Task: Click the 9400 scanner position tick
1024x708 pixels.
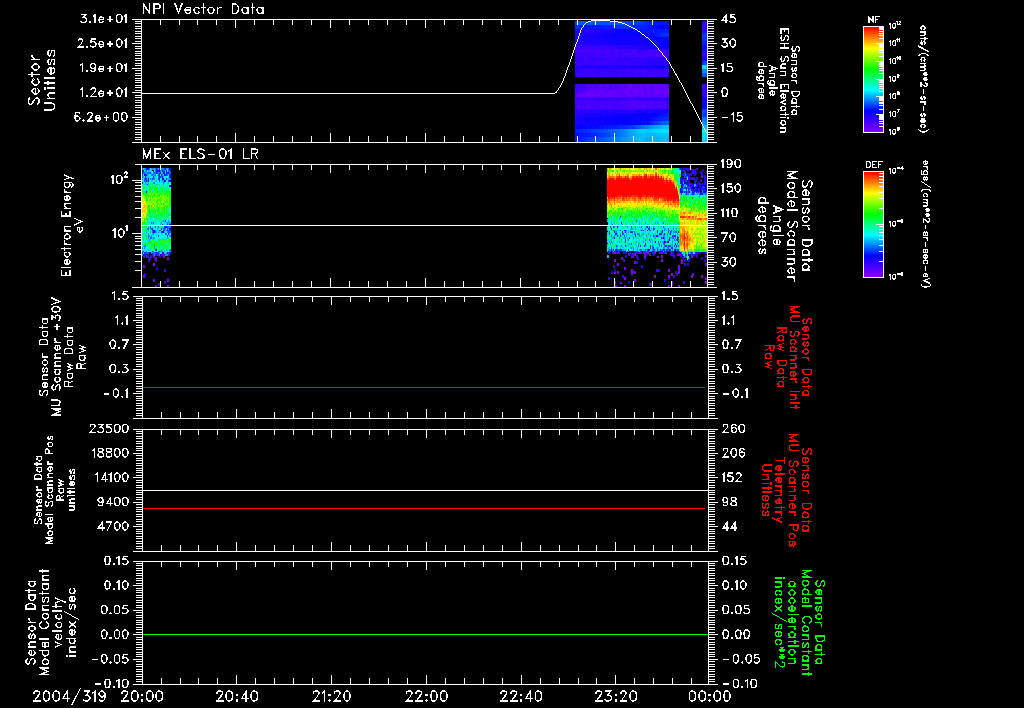Action: coord(114,502)
